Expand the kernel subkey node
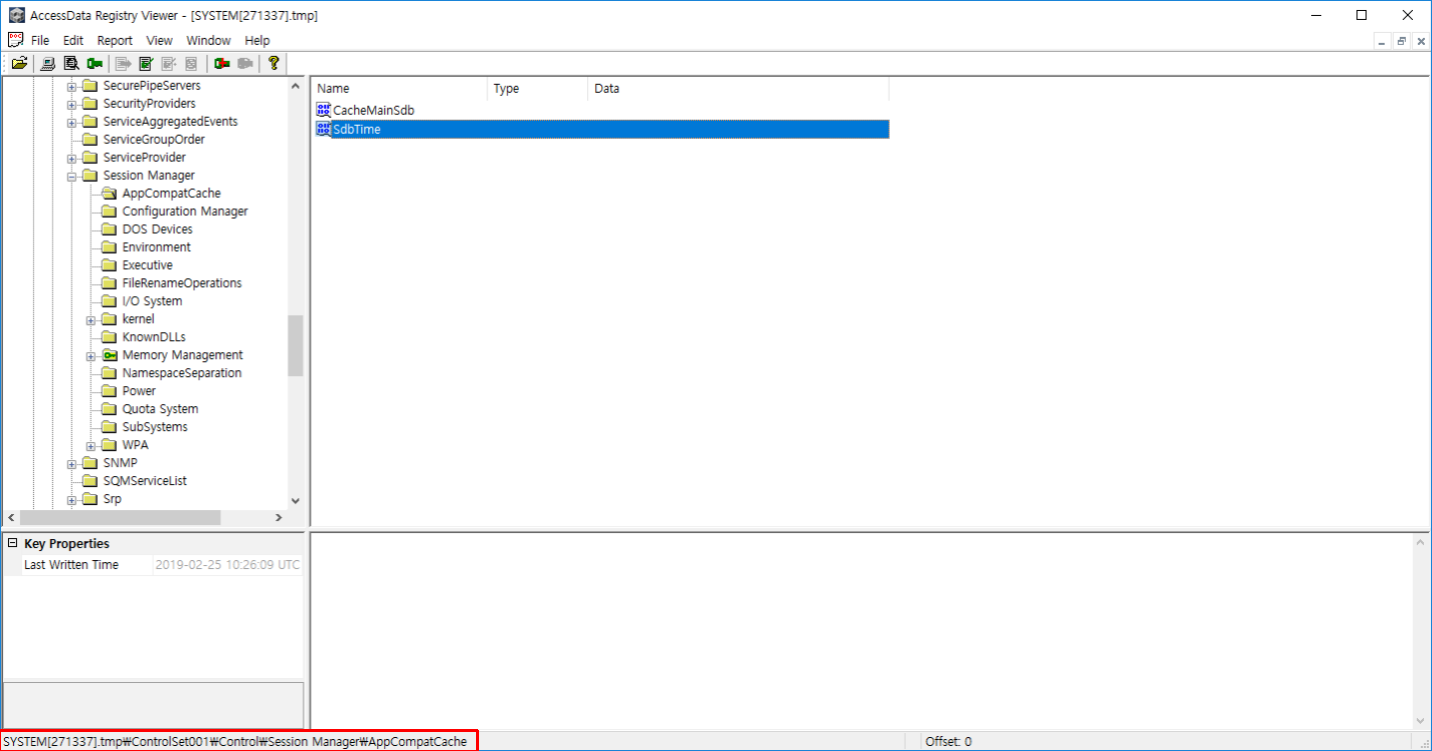The width and height of the screenshot is (1432, 751). click(x=91, y=320)
